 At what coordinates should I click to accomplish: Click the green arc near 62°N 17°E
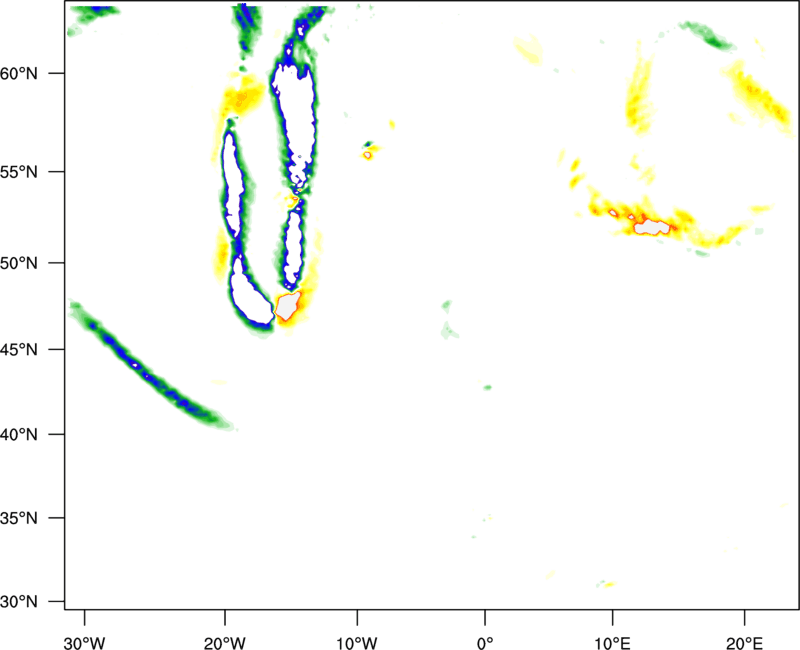click(708, 36)
